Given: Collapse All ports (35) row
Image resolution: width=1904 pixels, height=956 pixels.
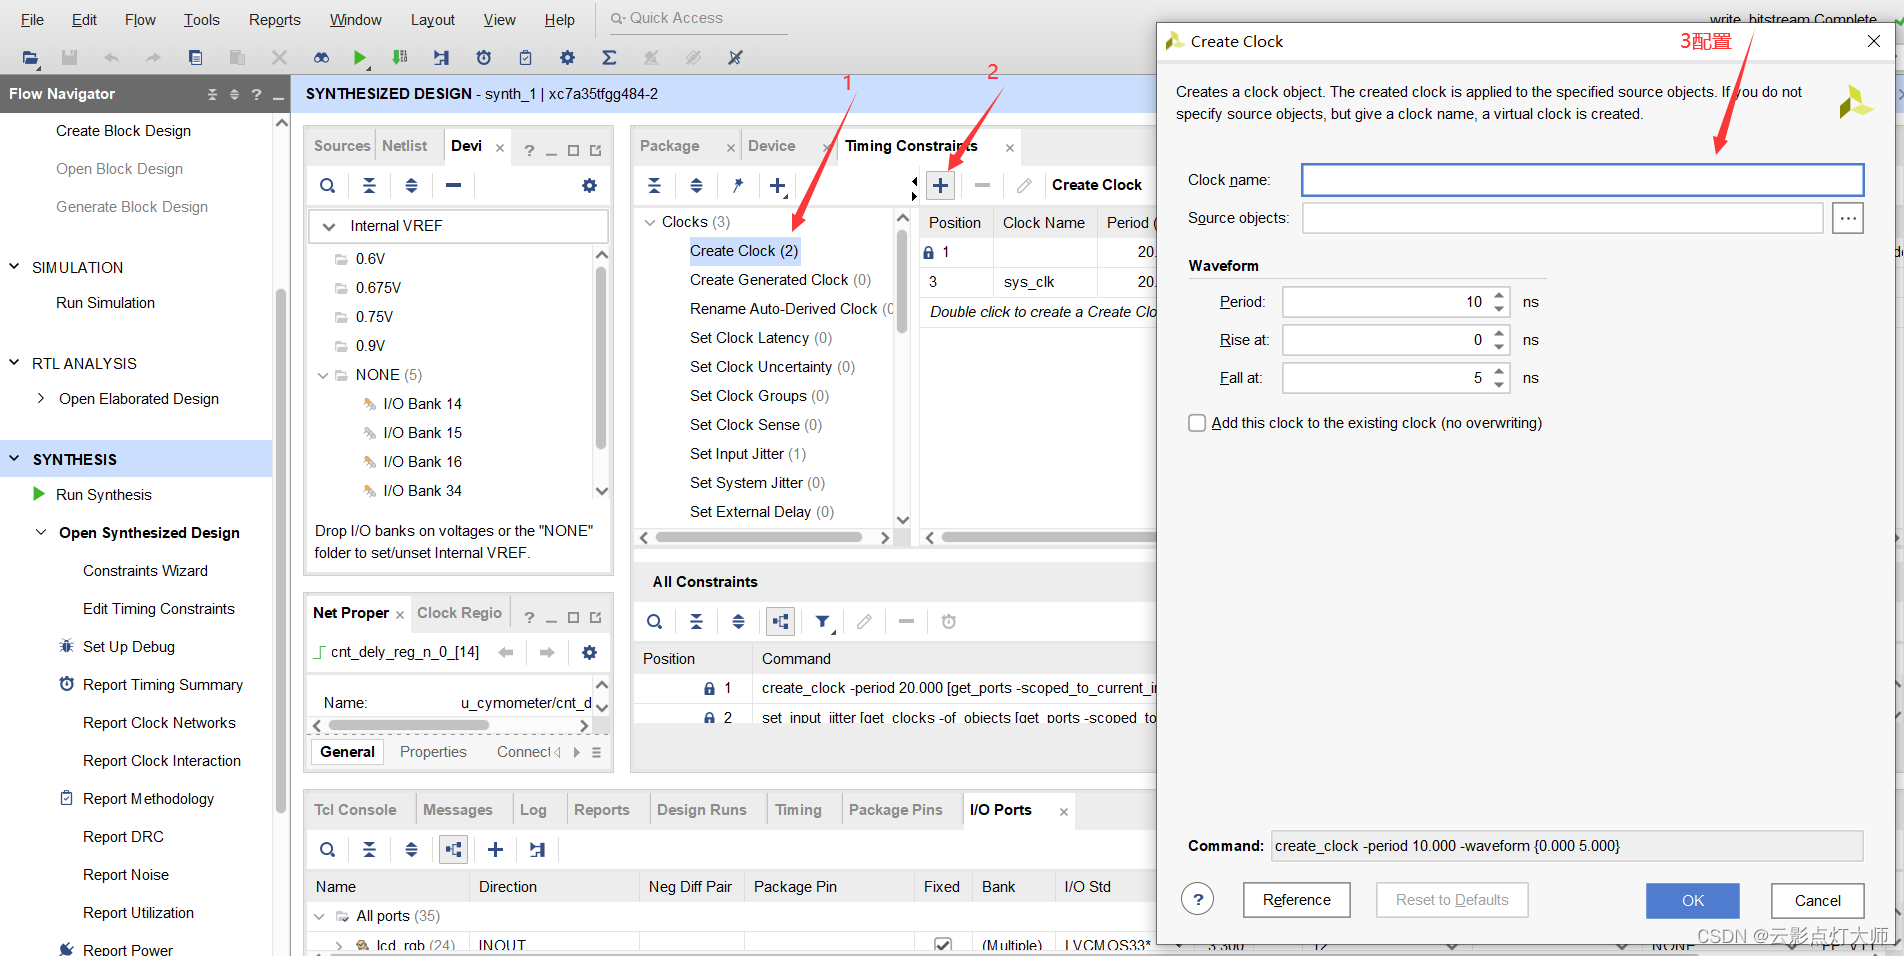Looking at the screenshot, I should [319, 916].
